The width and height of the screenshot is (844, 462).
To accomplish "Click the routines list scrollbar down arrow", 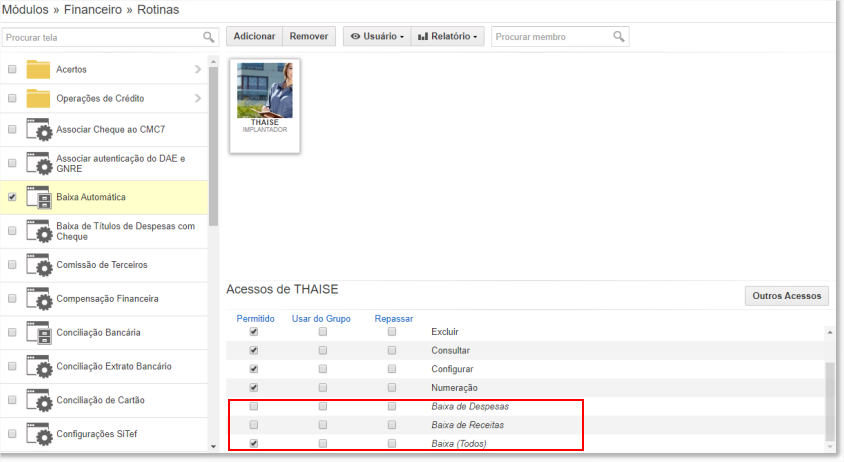I will tap(213, 446).
